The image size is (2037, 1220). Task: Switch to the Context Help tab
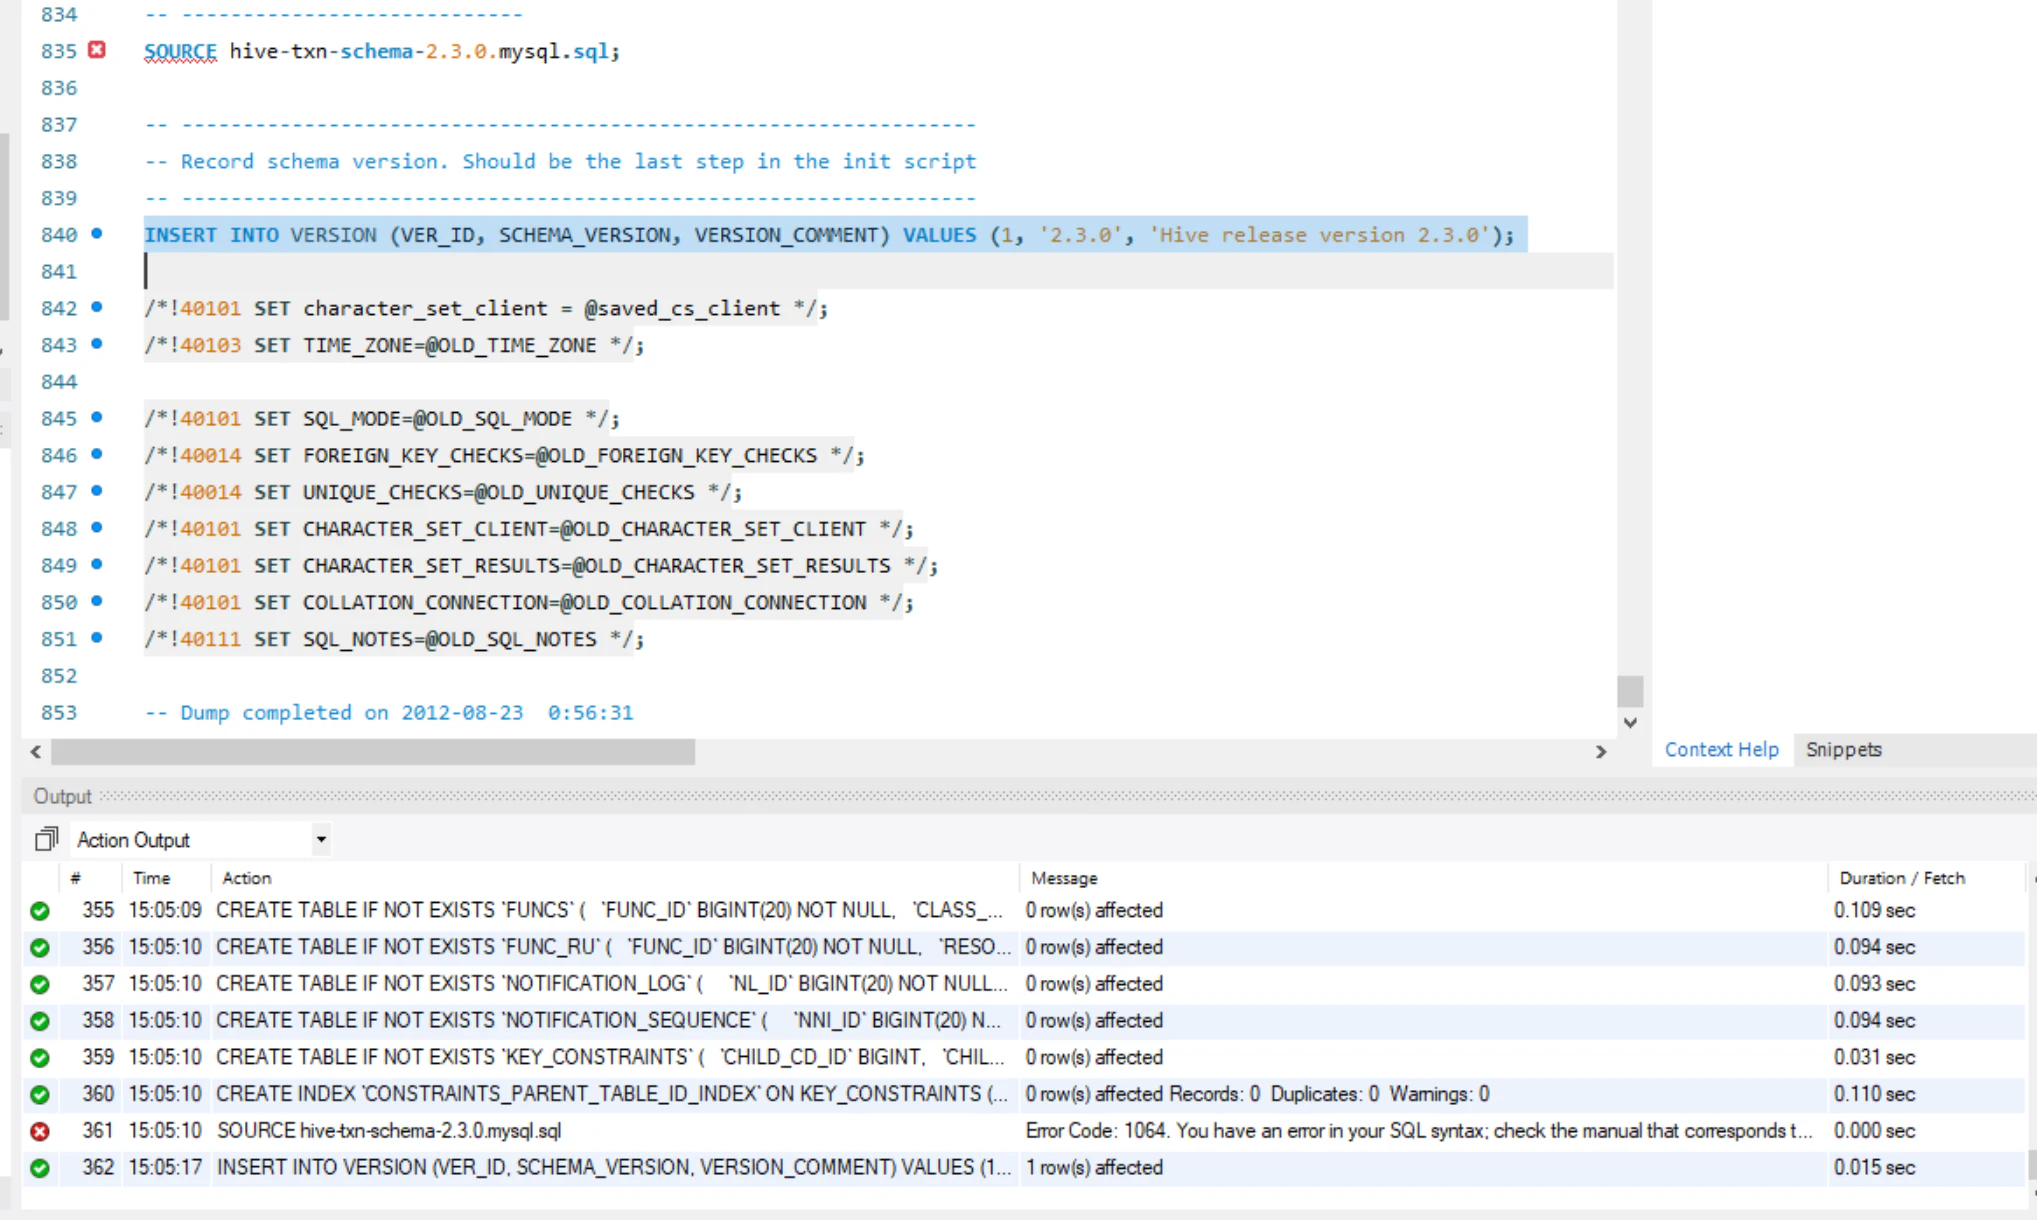1721,749
